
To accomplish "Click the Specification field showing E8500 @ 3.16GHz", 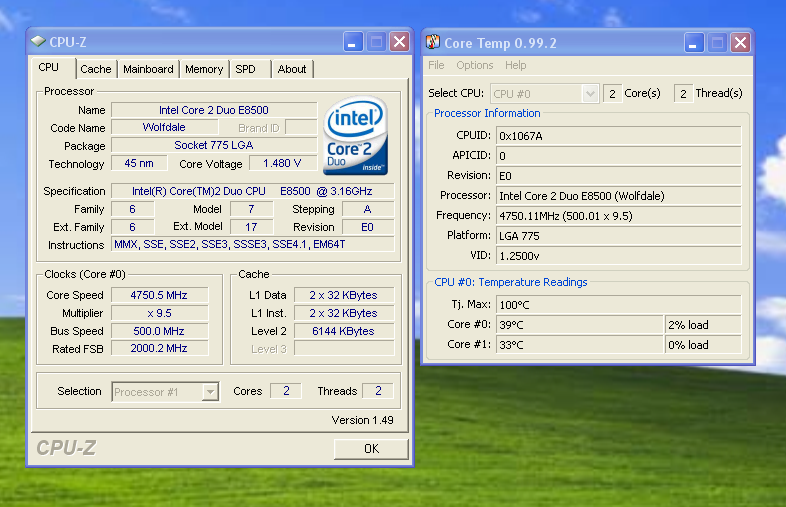I will [253, 191].
